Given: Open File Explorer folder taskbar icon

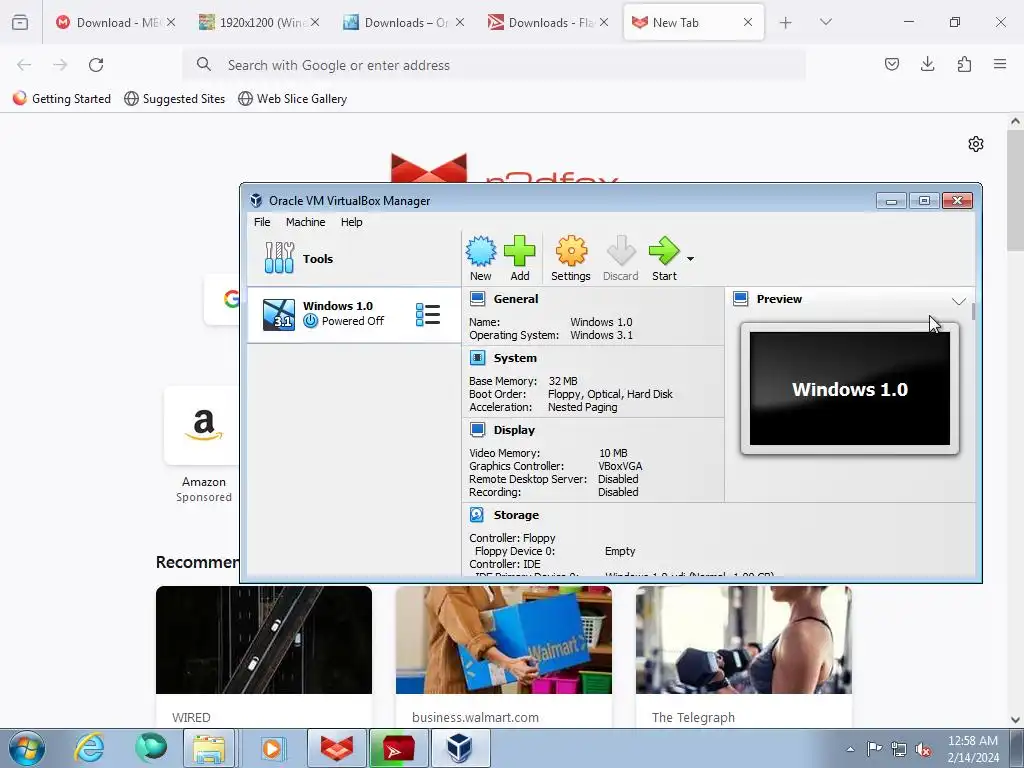Looking at the screenshot, I should [208, 748].
